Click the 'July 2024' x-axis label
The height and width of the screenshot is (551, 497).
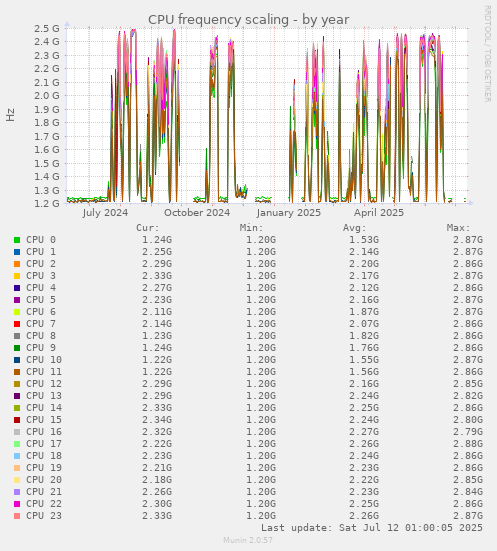point(105,213)
